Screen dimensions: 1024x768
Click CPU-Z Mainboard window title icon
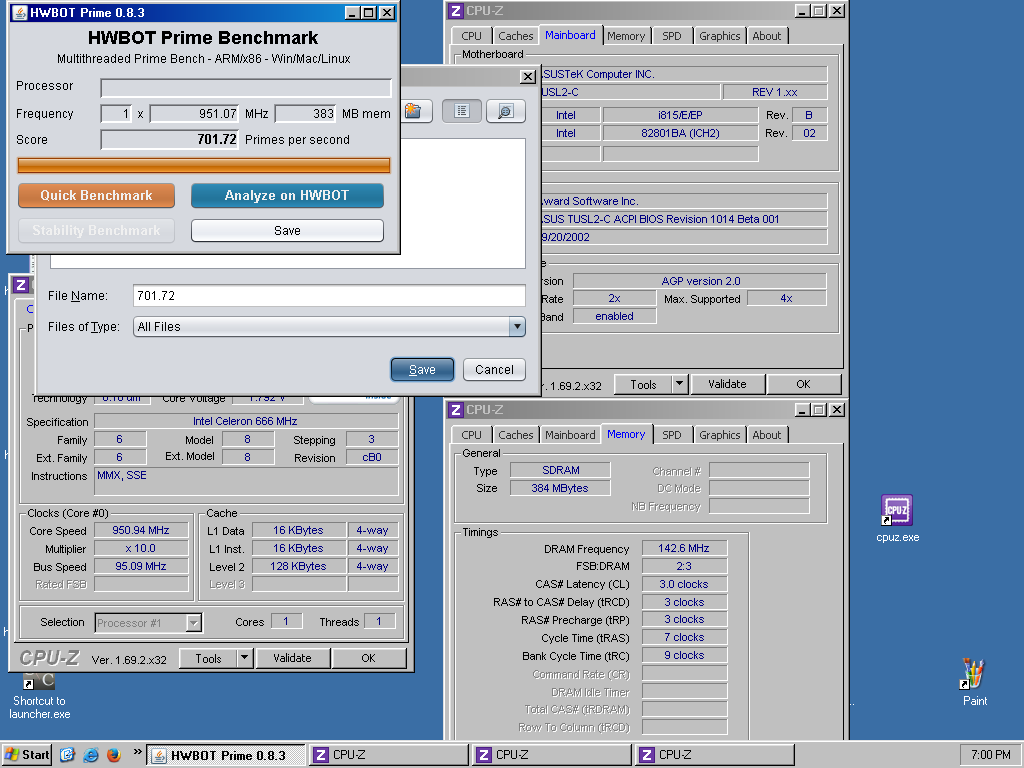(456, 11)
